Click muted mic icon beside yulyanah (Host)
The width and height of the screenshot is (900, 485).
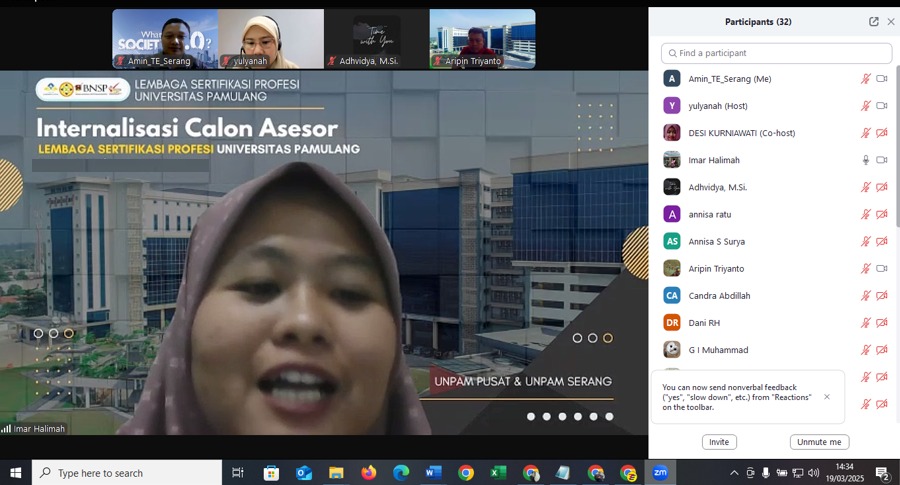coord(866,106)
